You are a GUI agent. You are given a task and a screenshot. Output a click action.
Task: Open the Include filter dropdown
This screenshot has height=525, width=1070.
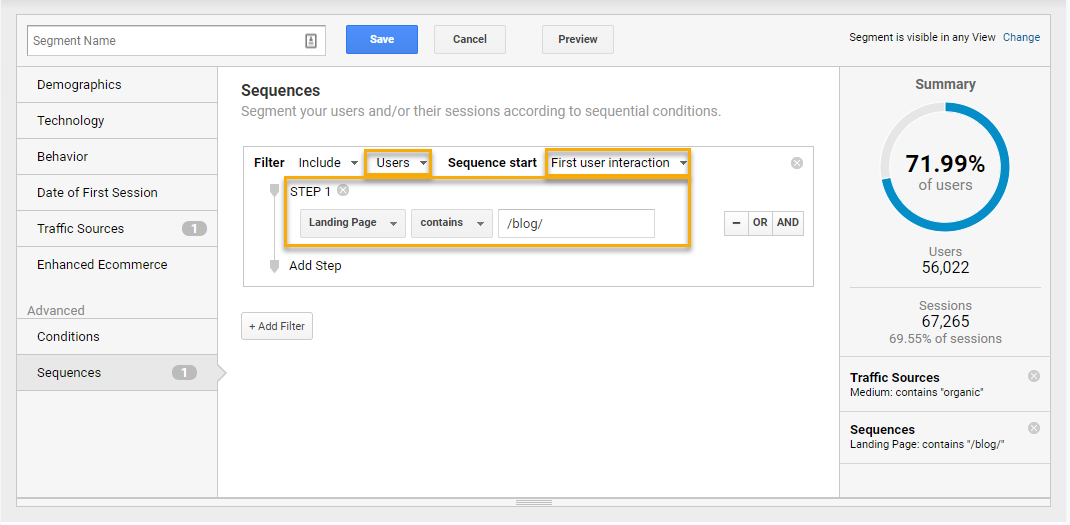328,163
